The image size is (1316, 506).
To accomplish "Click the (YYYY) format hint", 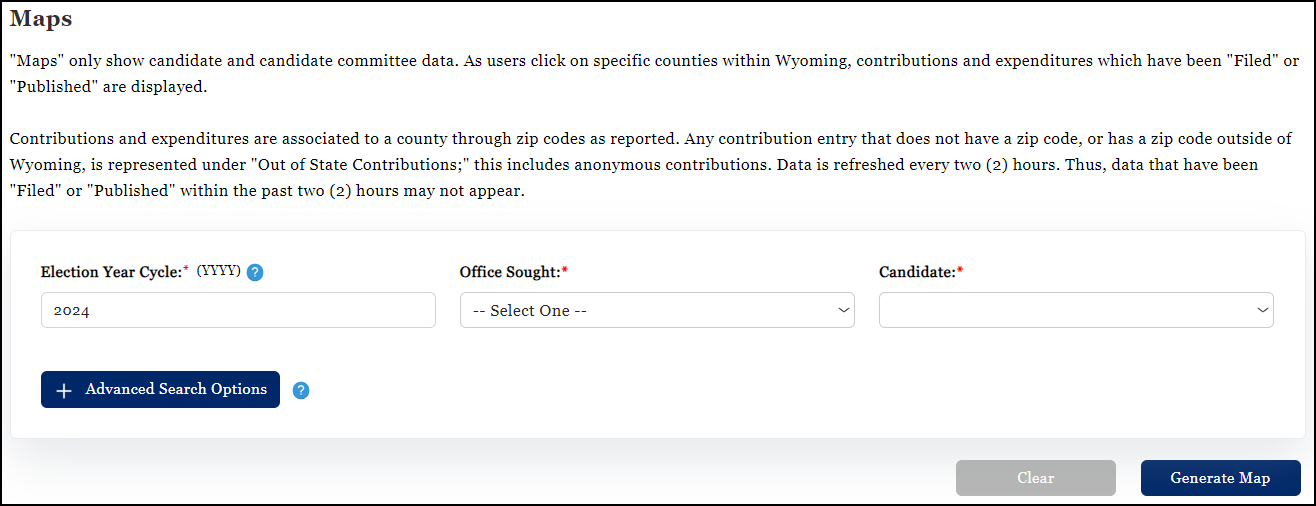I will tap(219, 271).
